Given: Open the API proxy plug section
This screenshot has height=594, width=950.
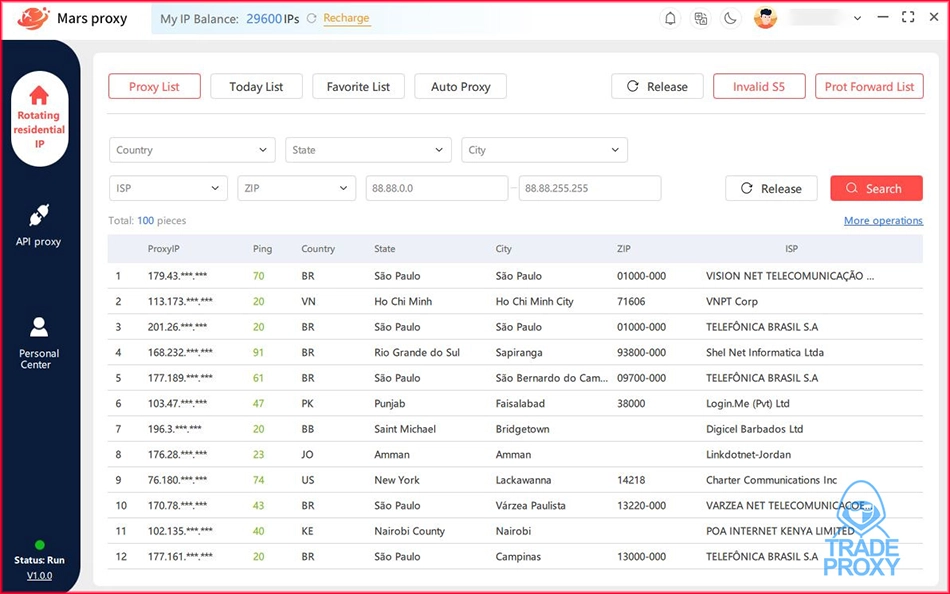Looking at the screenshot, I should point(38,225).
